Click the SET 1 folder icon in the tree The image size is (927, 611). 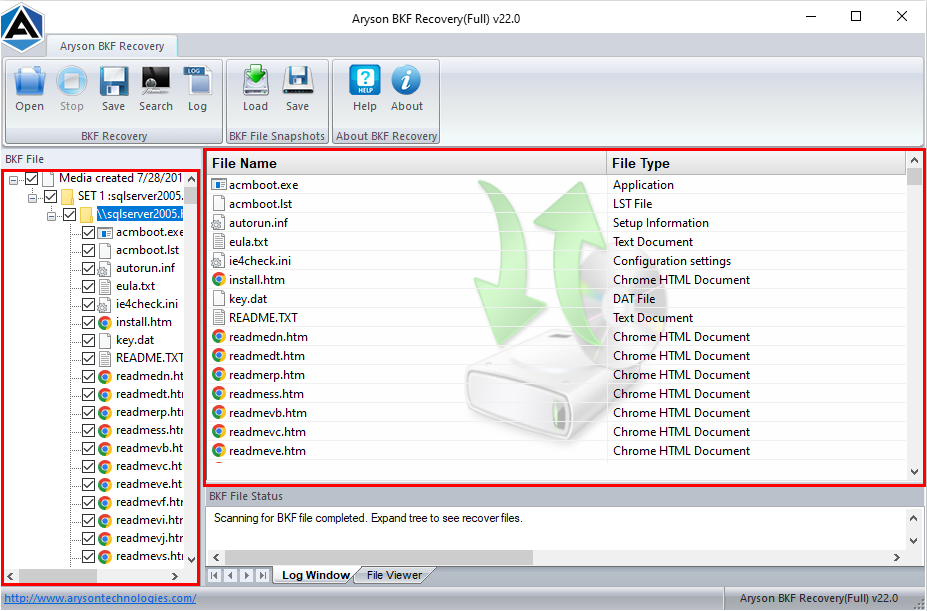(68, 196)
